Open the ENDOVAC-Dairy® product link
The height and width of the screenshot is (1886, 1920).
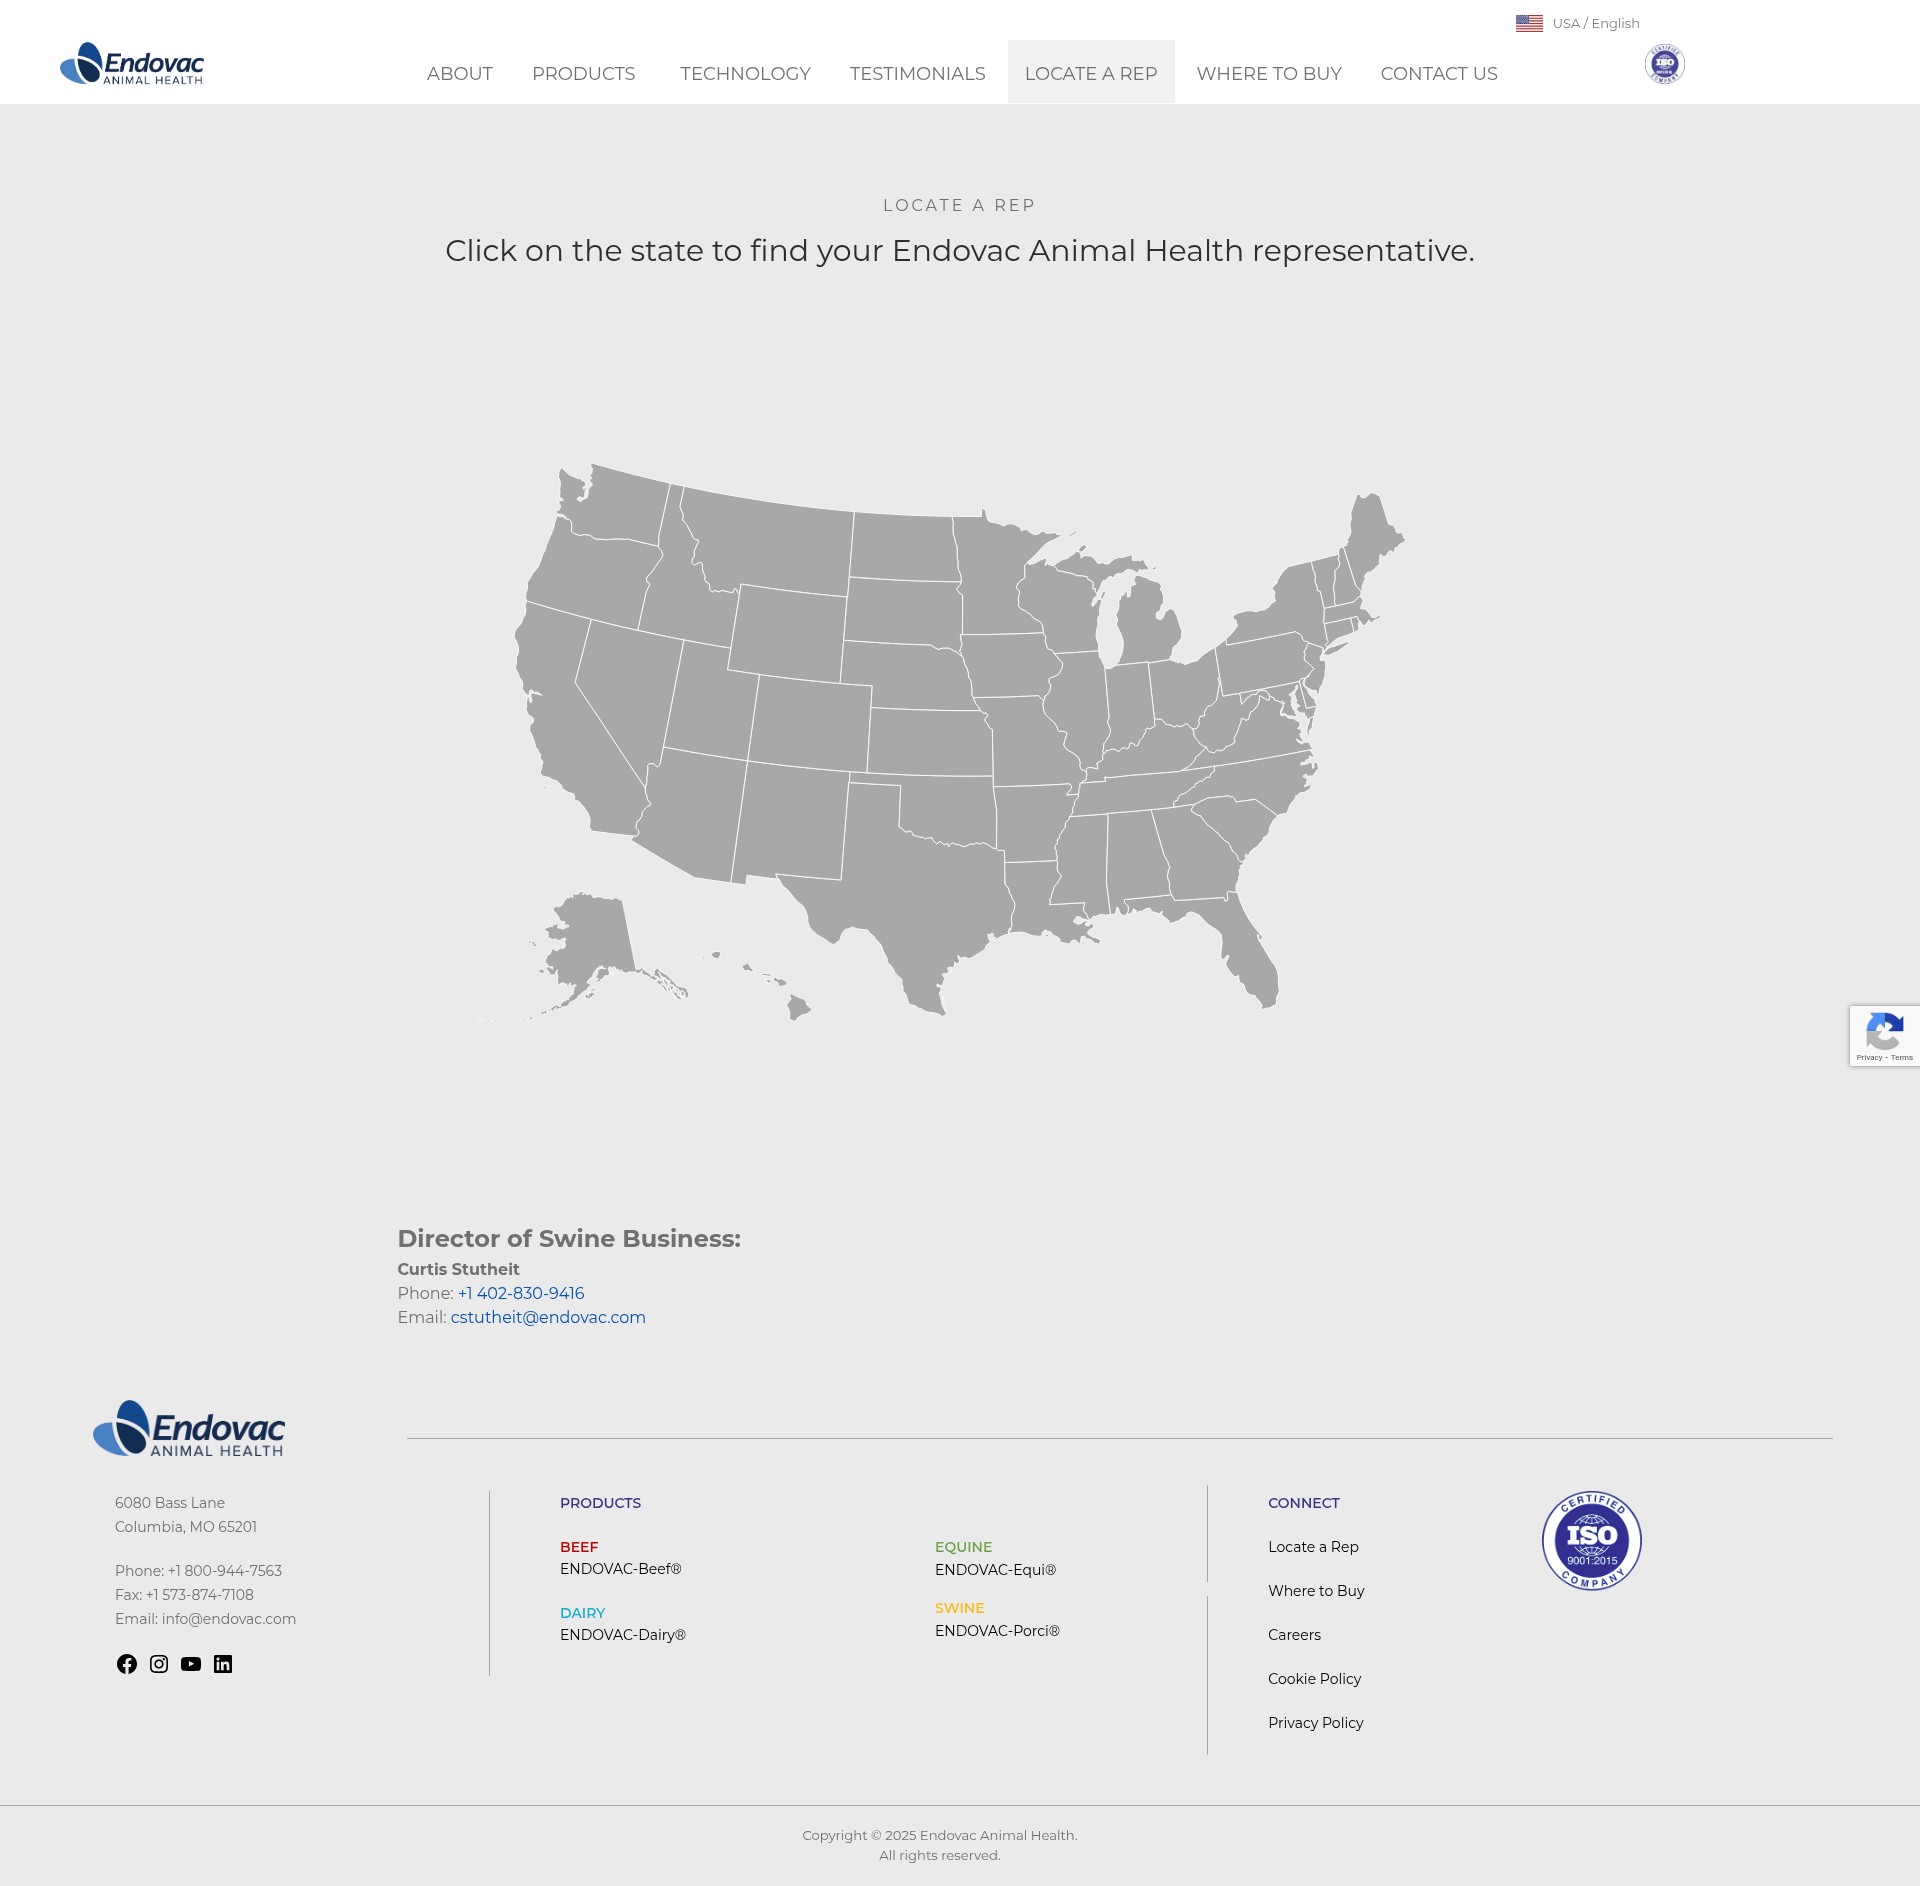pos(623,1635)
